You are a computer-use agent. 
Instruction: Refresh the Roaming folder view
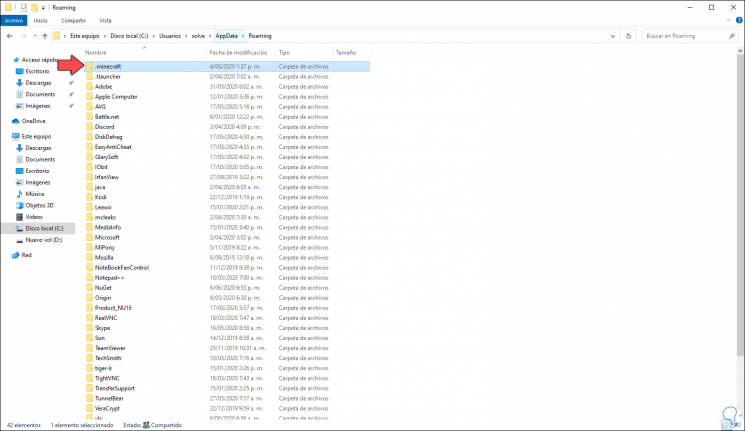(x=629, y=36)
